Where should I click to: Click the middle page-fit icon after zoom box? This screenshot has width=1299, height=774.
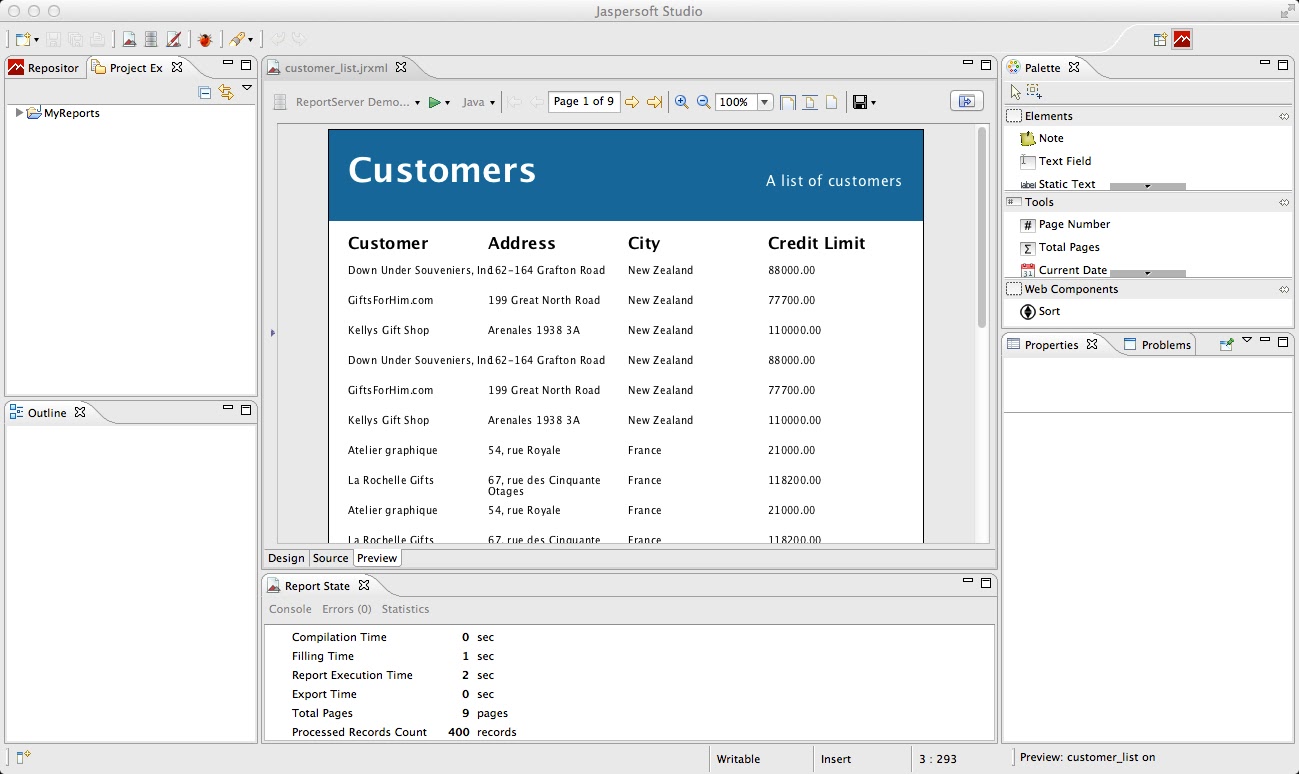click(810, 102)
